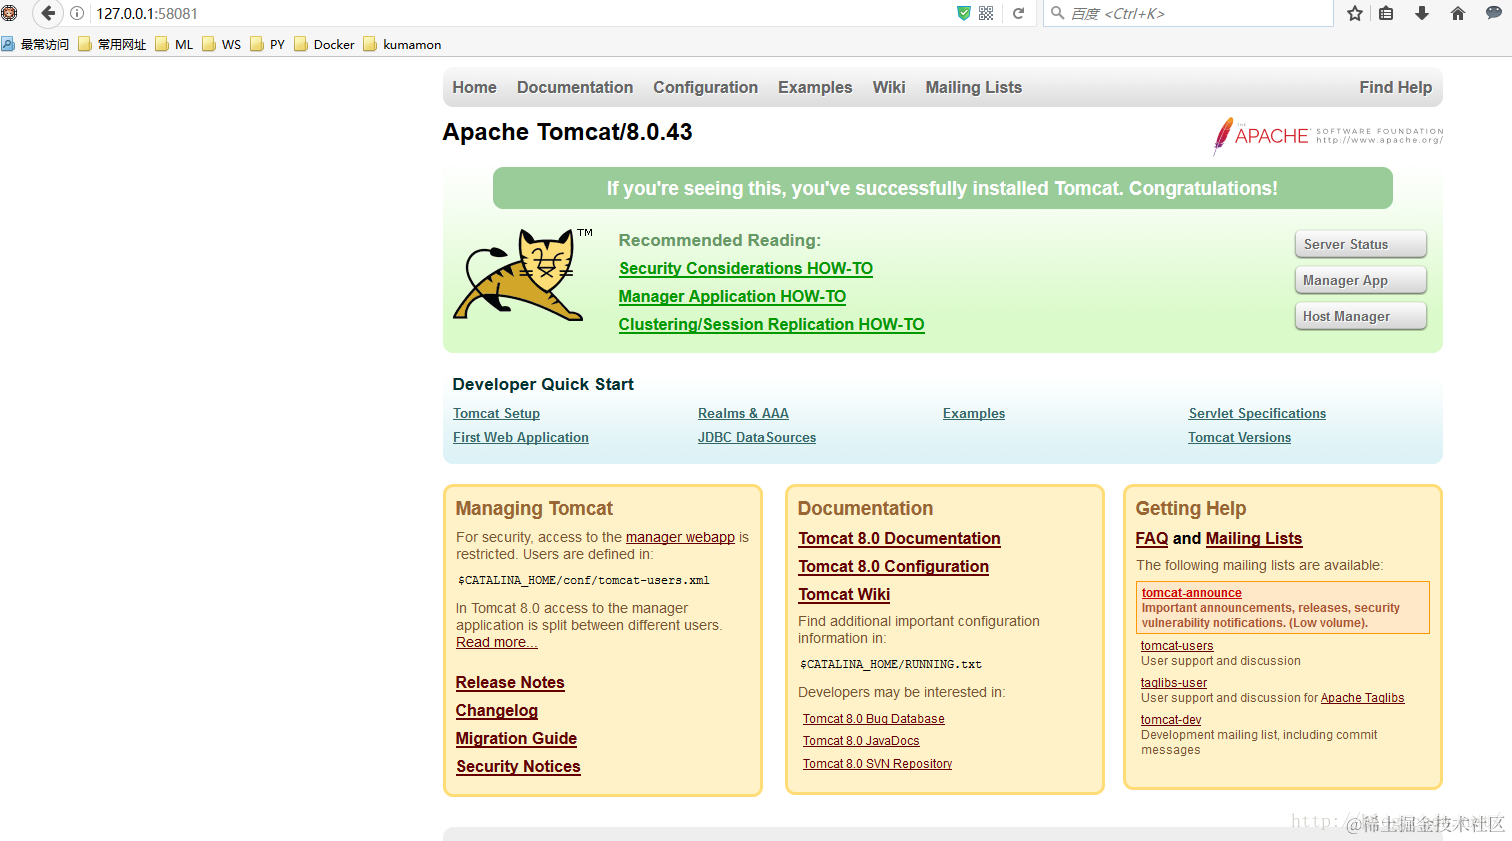Open Tomcat Versions link
Viewport: 1512px width, 841px height.
(1239, 437)
